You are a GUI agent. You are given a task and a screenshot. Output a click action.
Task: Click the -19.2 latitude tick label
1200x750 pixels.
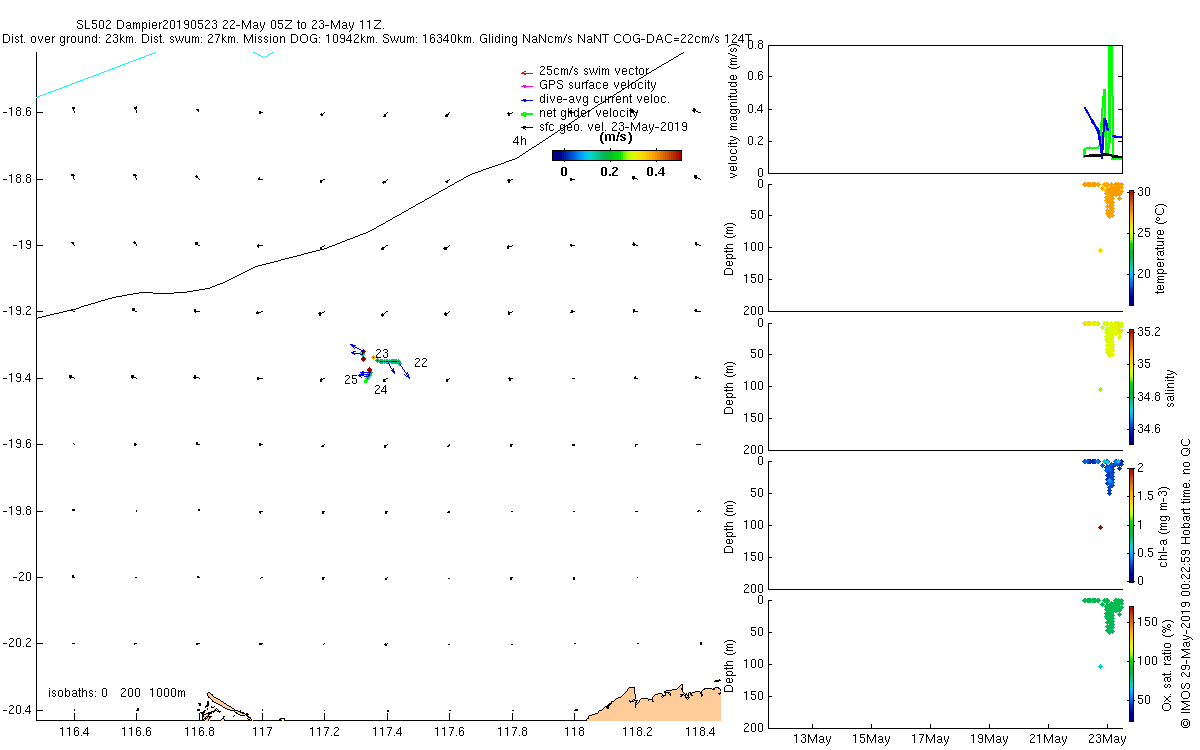click(17, 311)
